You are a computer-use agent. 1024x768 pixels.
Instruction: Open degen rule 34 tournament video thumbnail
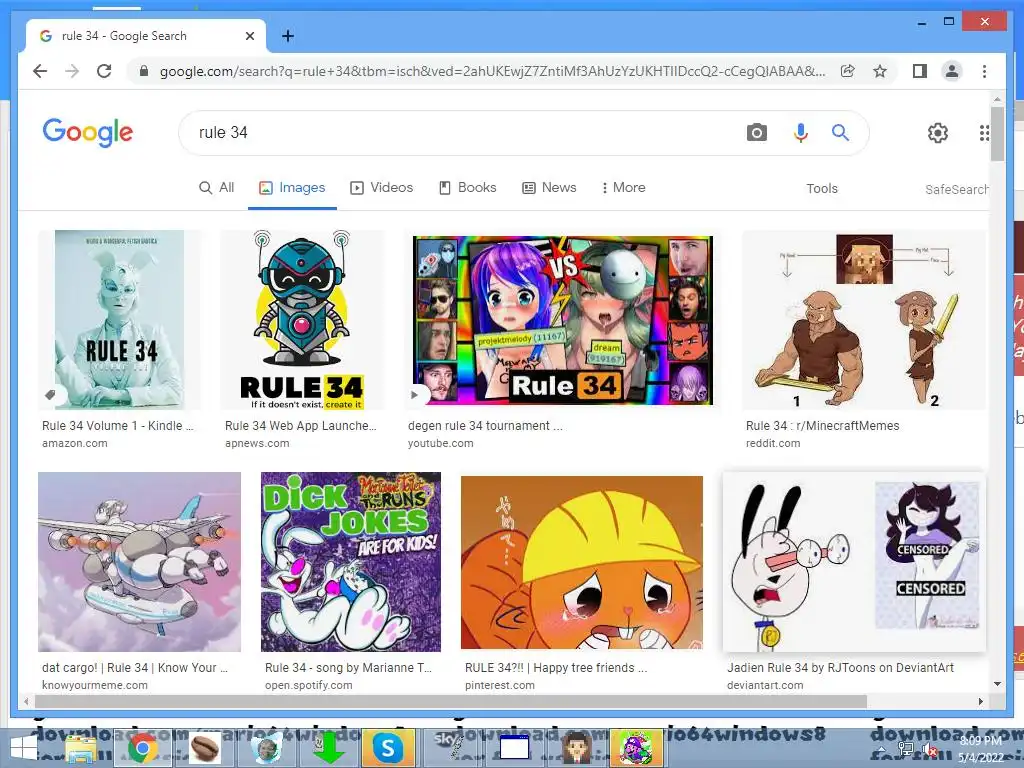tap(563, 320)
